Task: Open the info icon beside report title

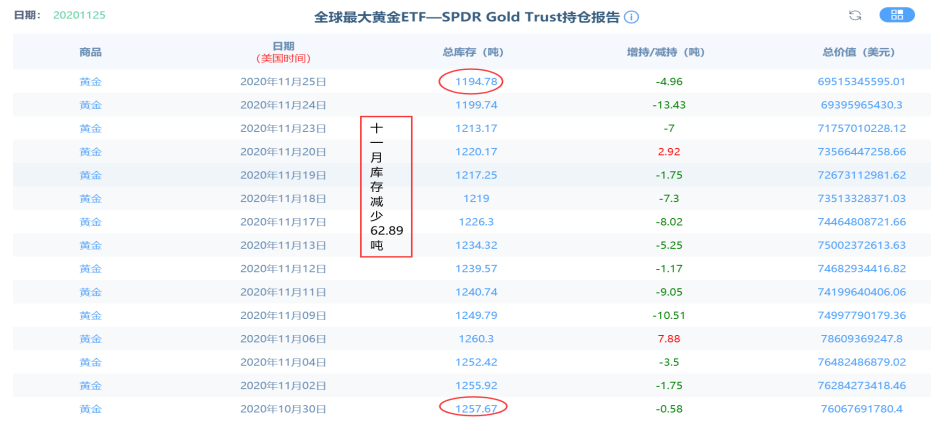Action: pos(631,17)
